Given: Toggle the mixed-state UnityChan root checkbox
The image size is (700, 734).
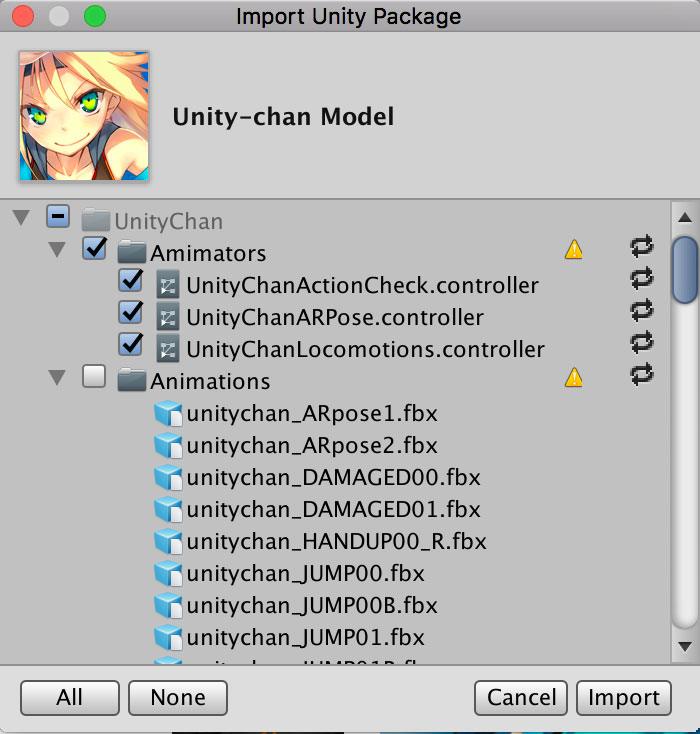Looking at the screenshot, I should coord(58,216).
